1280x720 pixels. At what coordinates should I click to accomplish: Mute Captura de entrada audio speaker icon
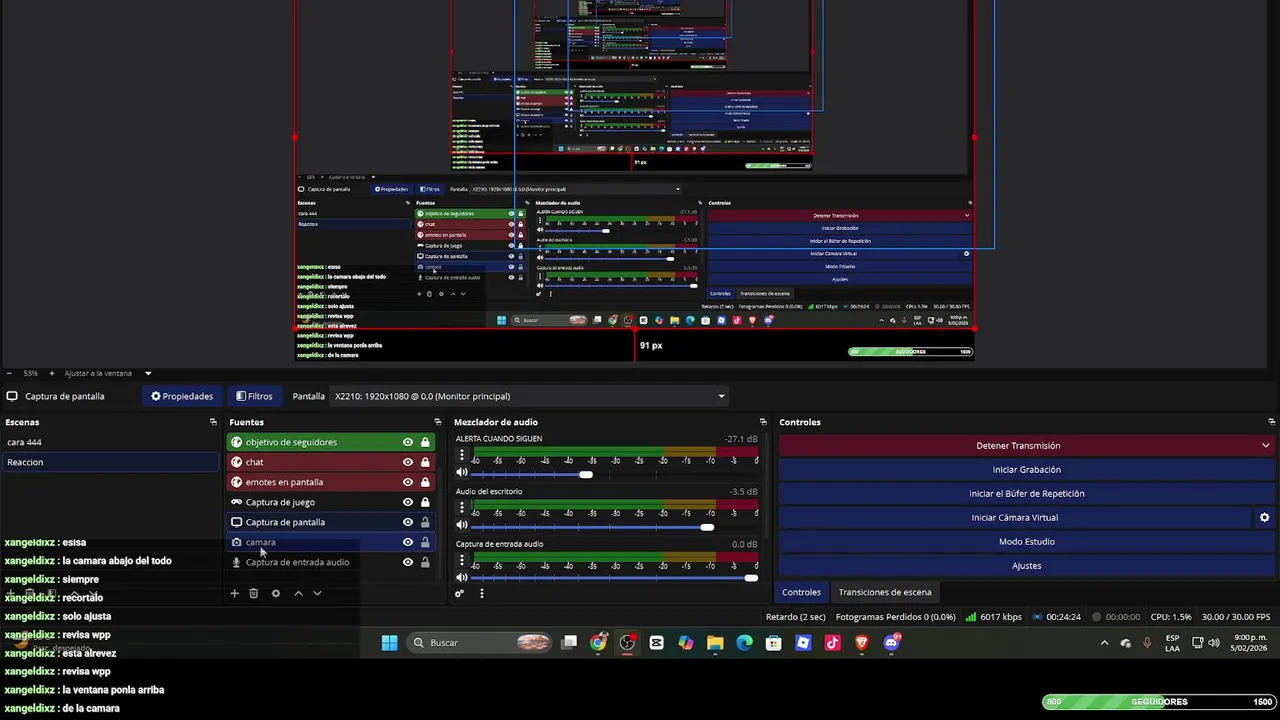click(462, 577)
